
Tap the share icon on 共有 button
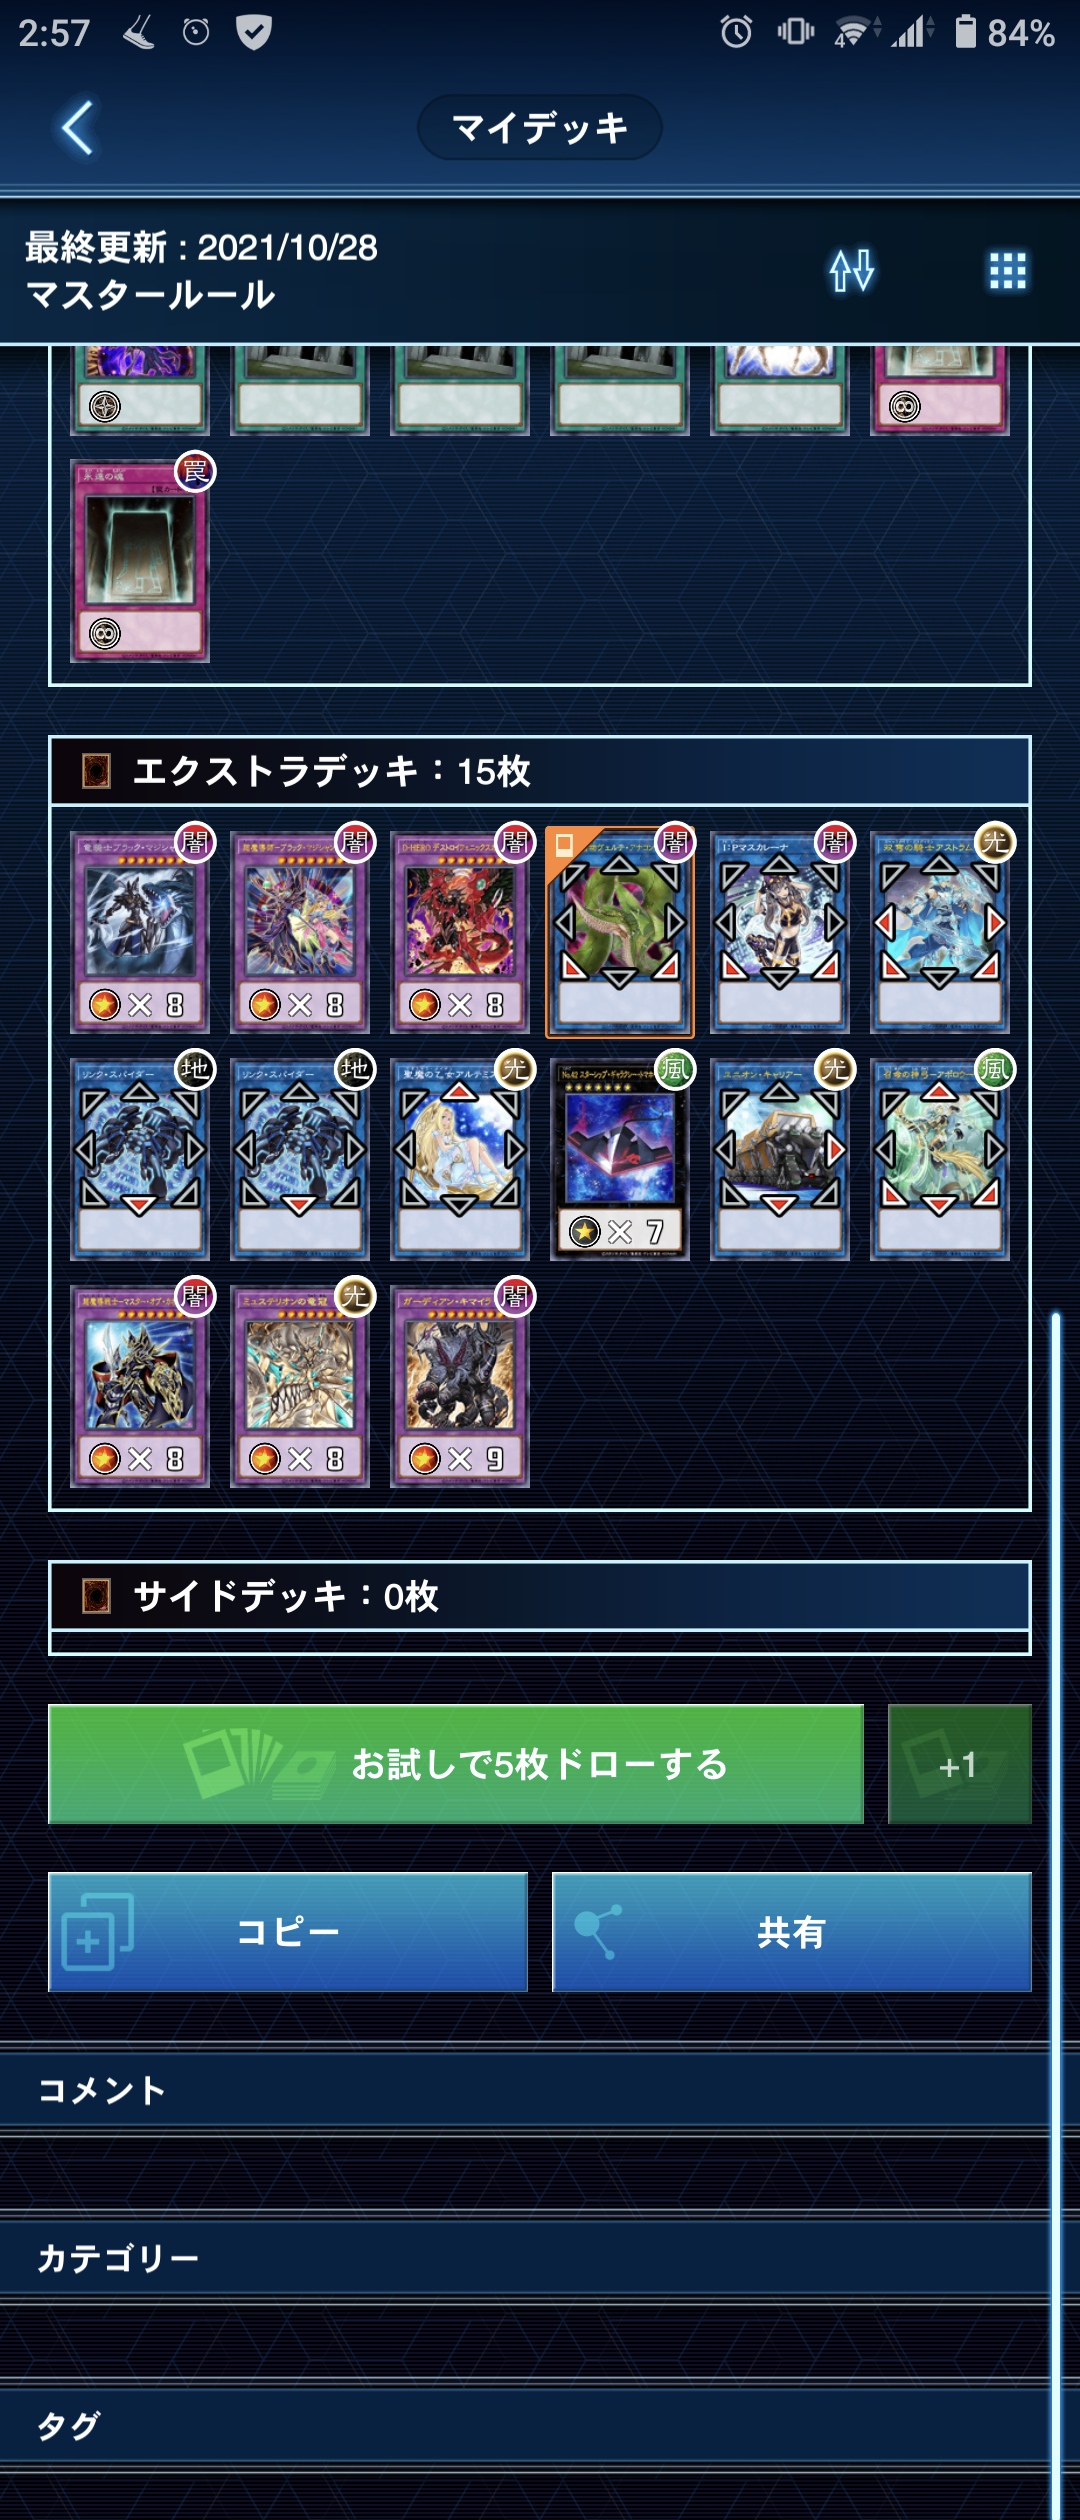[x=598, y=1932]
